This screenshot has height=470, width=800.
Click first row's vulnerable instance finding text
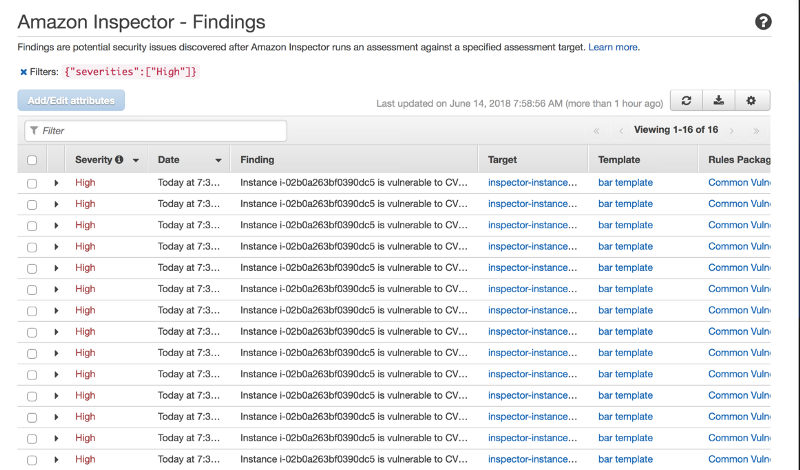(354, 183)
